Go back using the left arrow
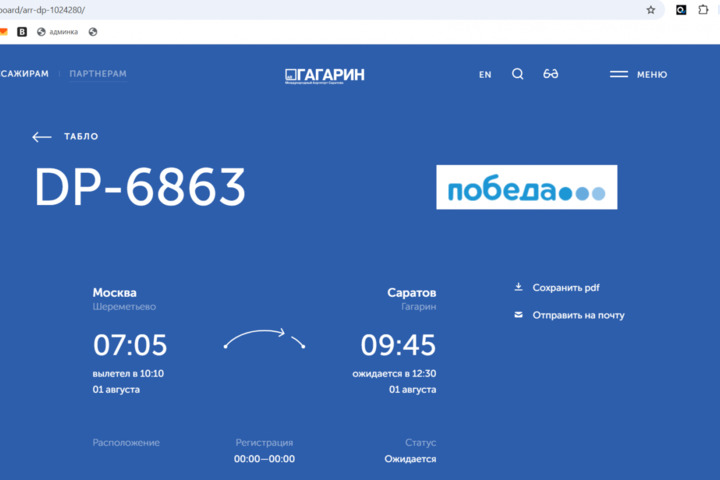Image resolution: width=720 pixels, height=480 pixels. point(42,137)
